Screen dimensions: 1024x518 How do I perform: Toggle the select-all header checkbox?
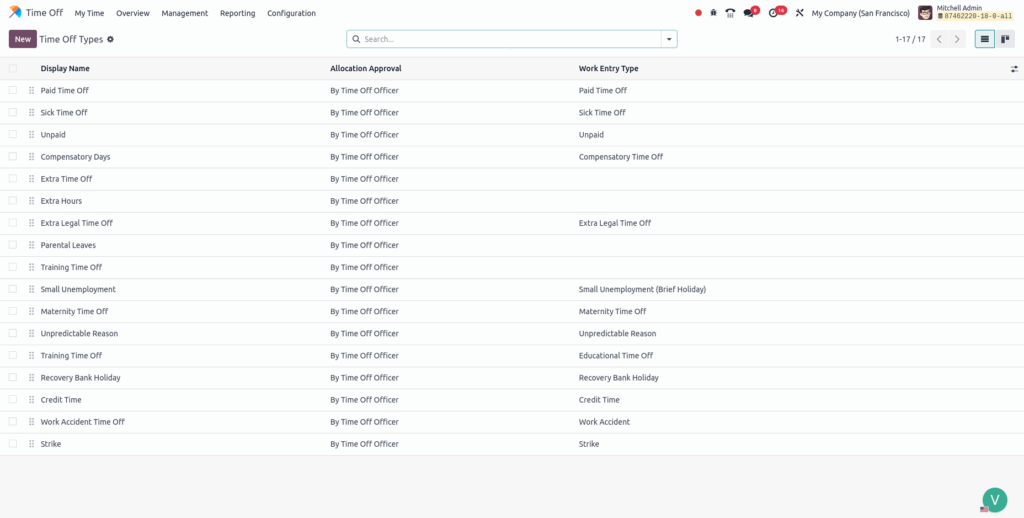tap(13, 69)
